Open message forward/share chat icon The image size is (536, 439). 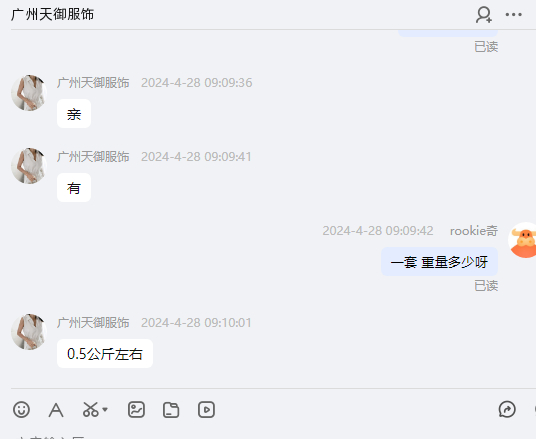[x=507, y=409]
